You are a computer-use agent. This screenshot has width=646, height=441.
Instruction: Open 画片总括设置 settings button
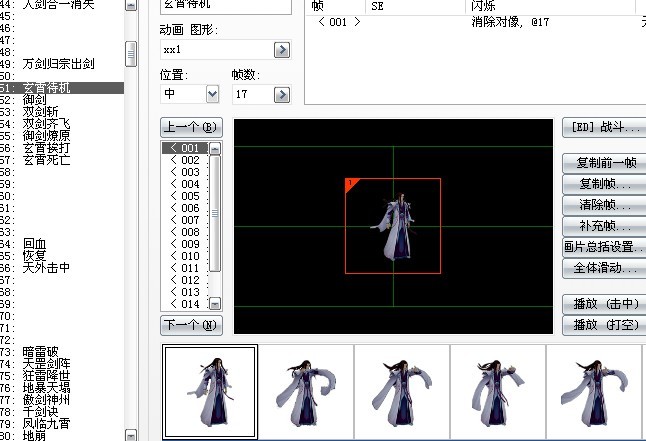click(x=604, y=247)
